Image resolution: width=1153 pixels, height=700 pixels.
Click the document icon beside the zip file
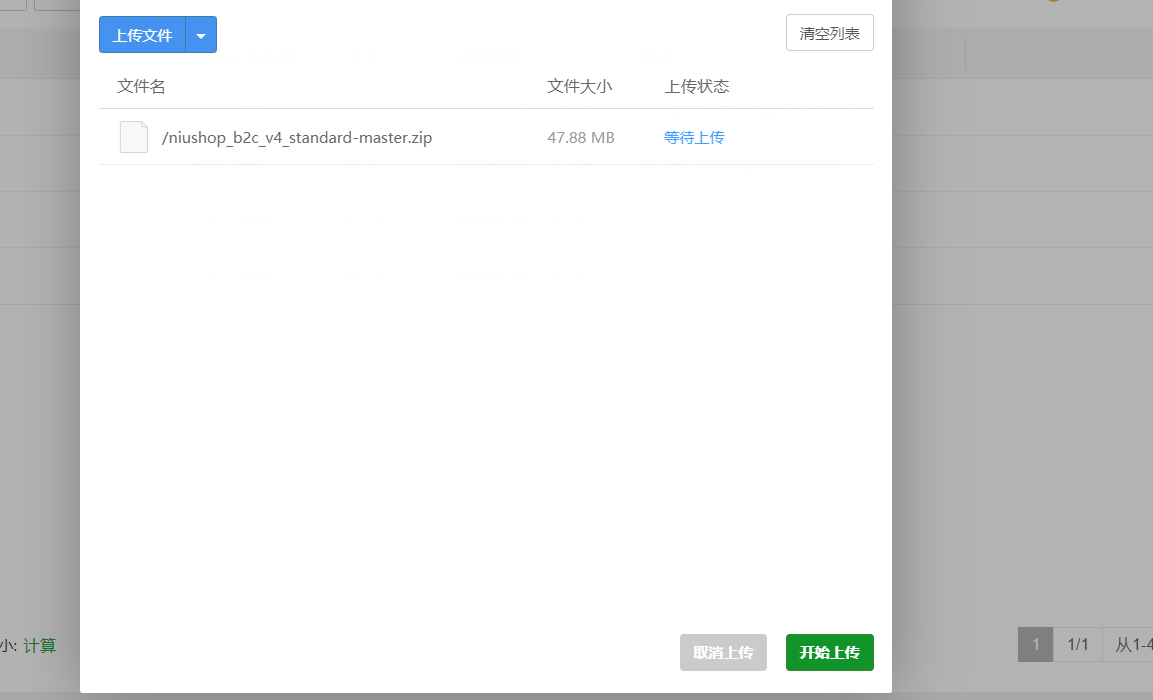(133, 137)
